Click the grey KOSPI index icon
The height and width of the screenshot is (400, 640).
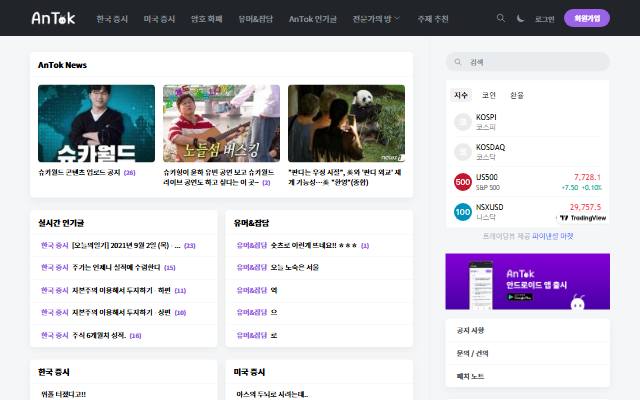tap(463, 122)
